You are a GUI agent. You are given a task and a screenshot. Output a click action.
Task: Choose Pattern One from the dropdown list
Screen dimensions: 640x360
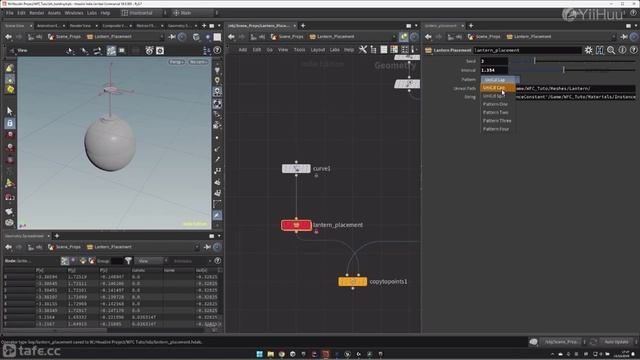point(496,104)
